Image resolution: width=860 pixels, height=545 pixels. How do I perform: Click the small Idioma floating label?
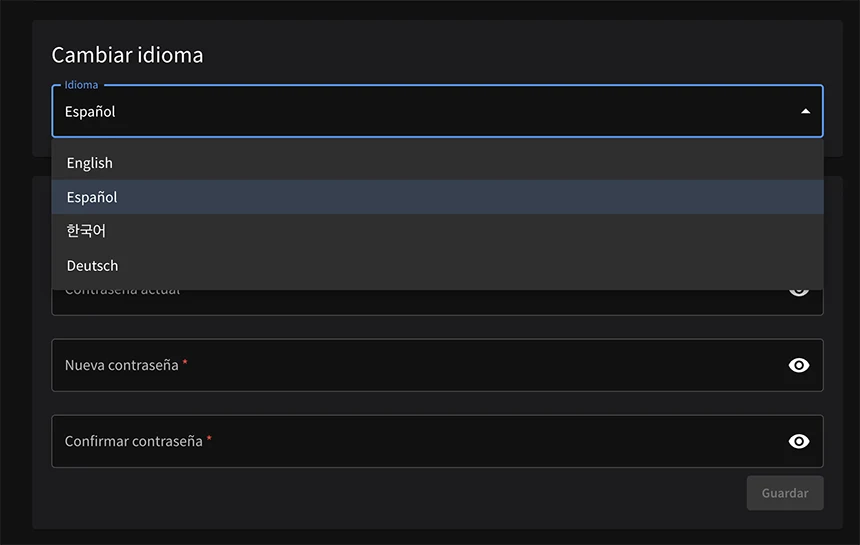coord(81,85)
